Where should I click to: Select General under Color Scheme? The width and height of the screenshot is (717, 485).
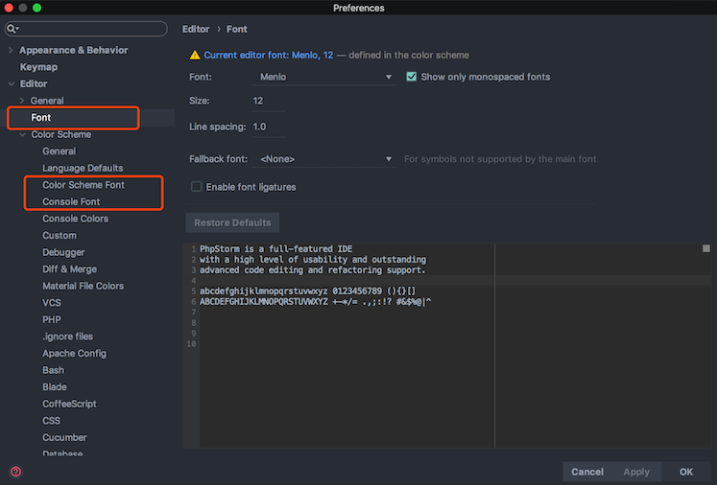click(x=59, y=151)
